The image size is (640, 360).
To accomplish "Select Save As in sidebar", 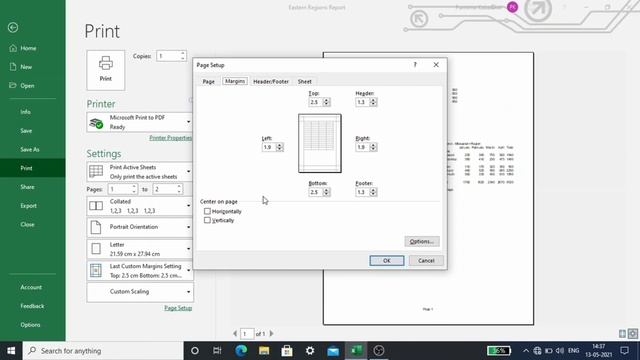I will click(x=30, y=149).
